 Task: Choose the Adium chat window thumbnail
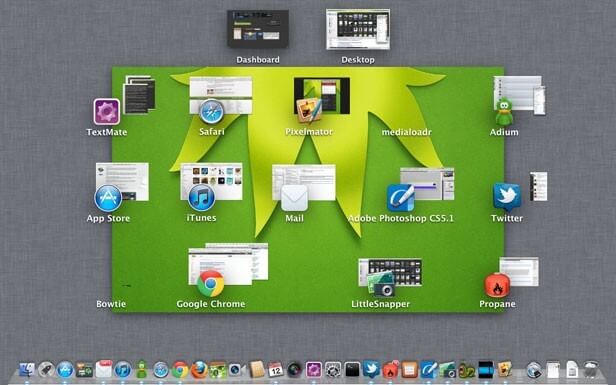coord(519,94)
